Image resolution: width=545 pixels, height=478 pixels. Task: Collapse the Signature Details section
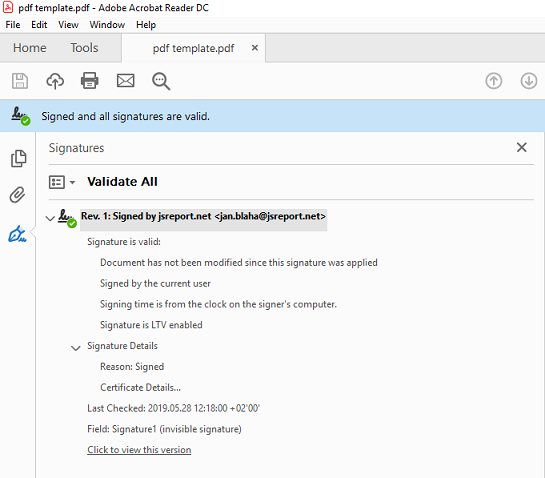click(x=76, y=348)
